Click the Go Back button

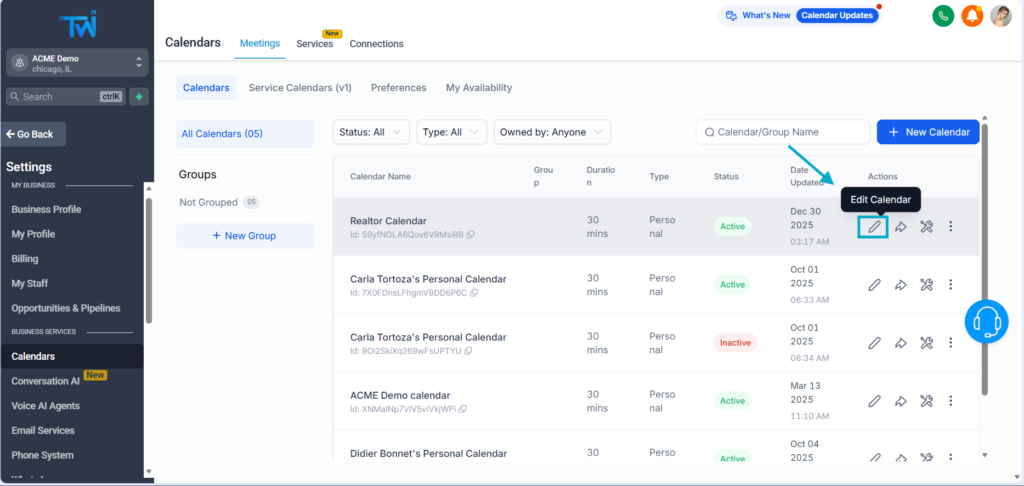point(33,134)
